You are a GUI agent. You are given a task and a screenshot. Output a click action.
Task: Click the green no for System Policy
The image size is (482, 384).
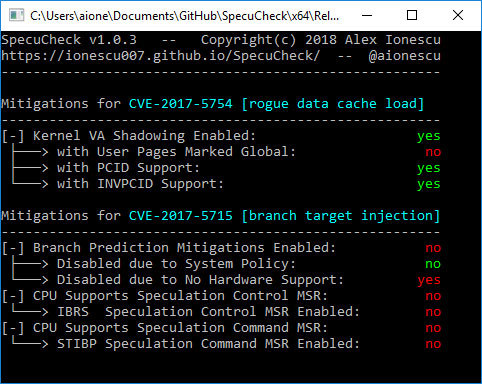433,264
